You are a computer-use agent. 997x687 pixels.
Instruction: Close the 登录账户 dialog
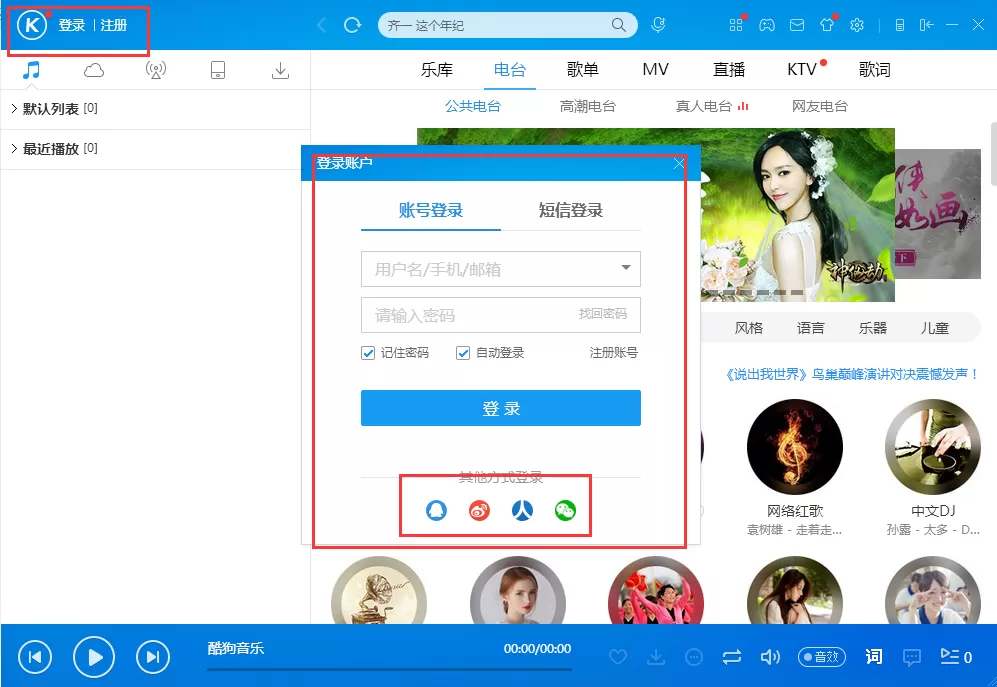679,164
